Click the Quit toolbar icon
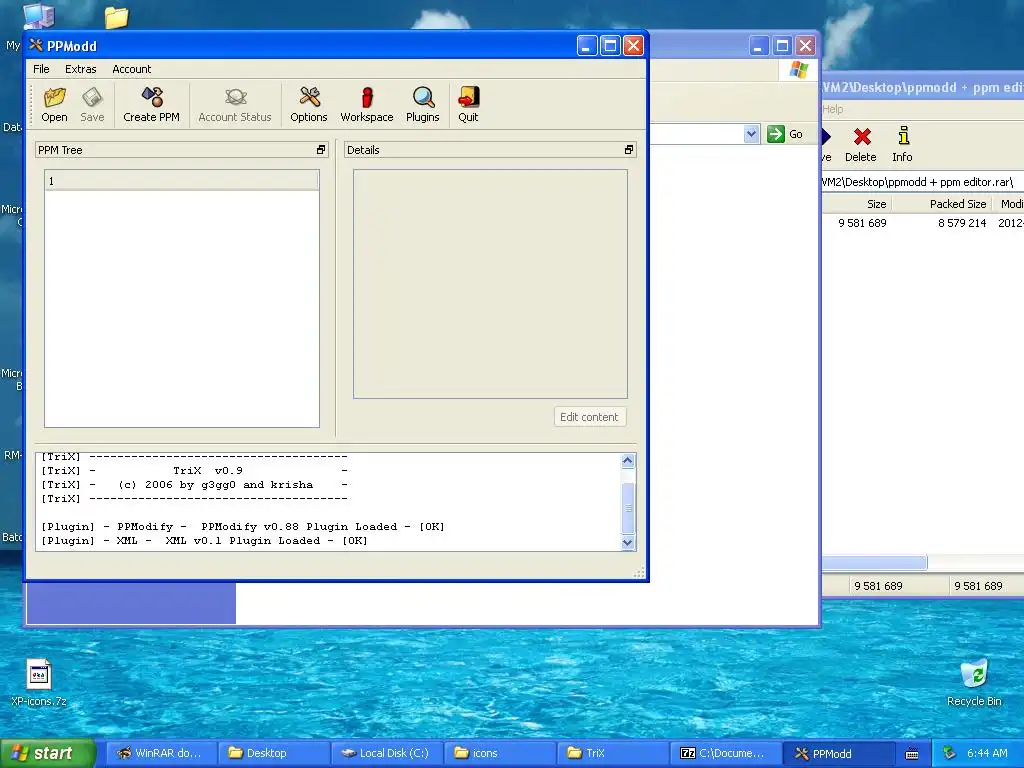This screenshot has height=768, width=1024. (x=468, y=104)
